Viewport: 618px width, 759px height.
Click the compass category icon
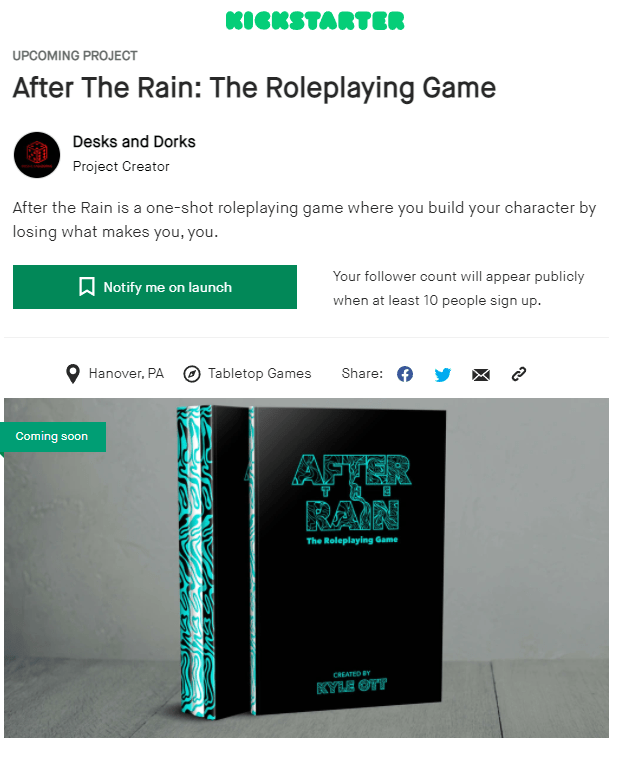[192, 374]
